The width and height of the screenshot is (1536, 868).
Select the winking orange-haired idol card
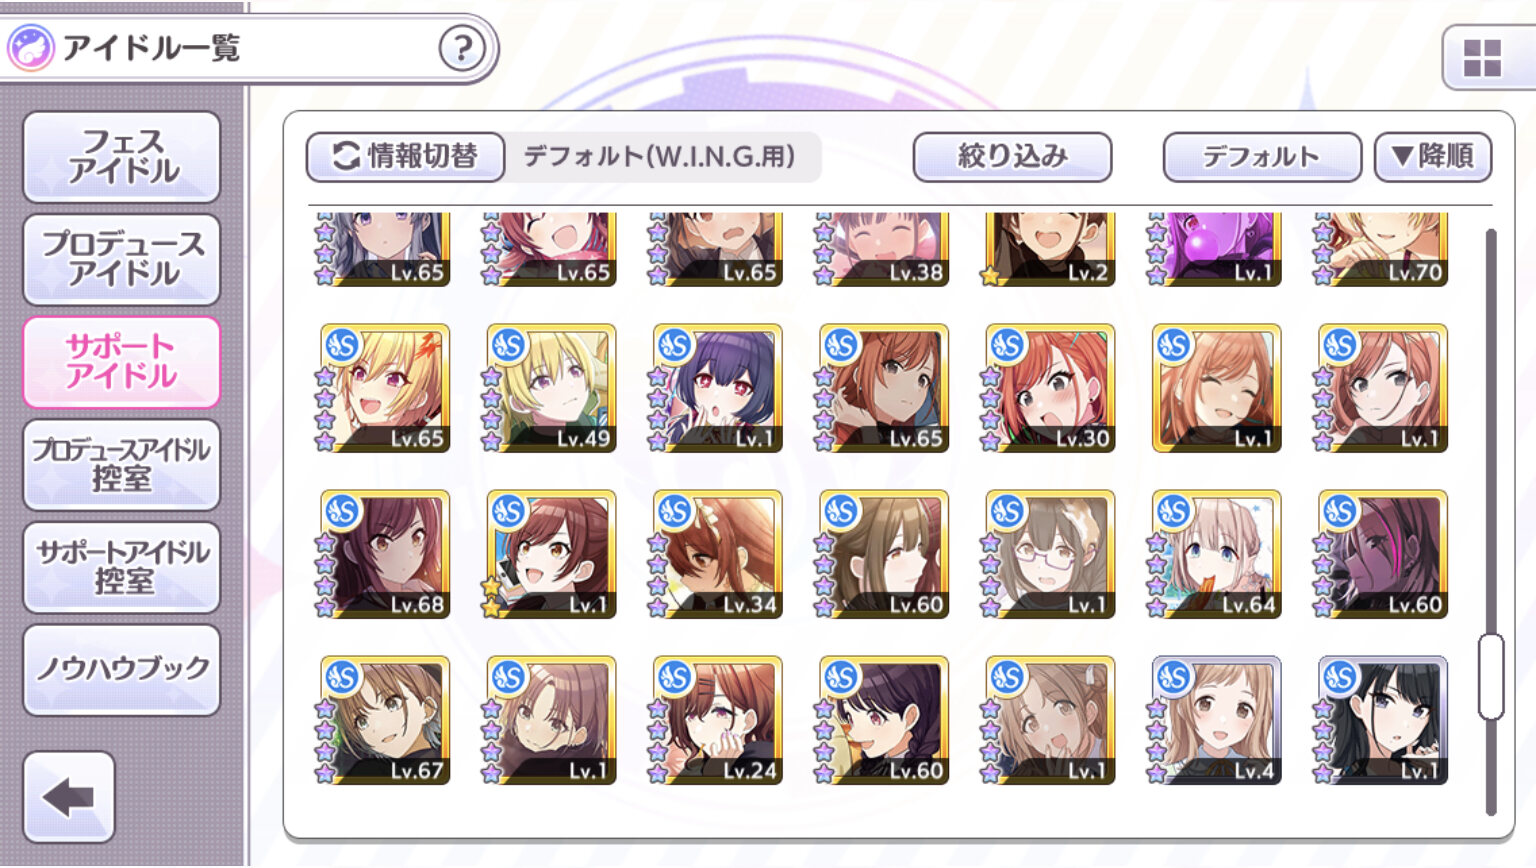point(1216,388)
